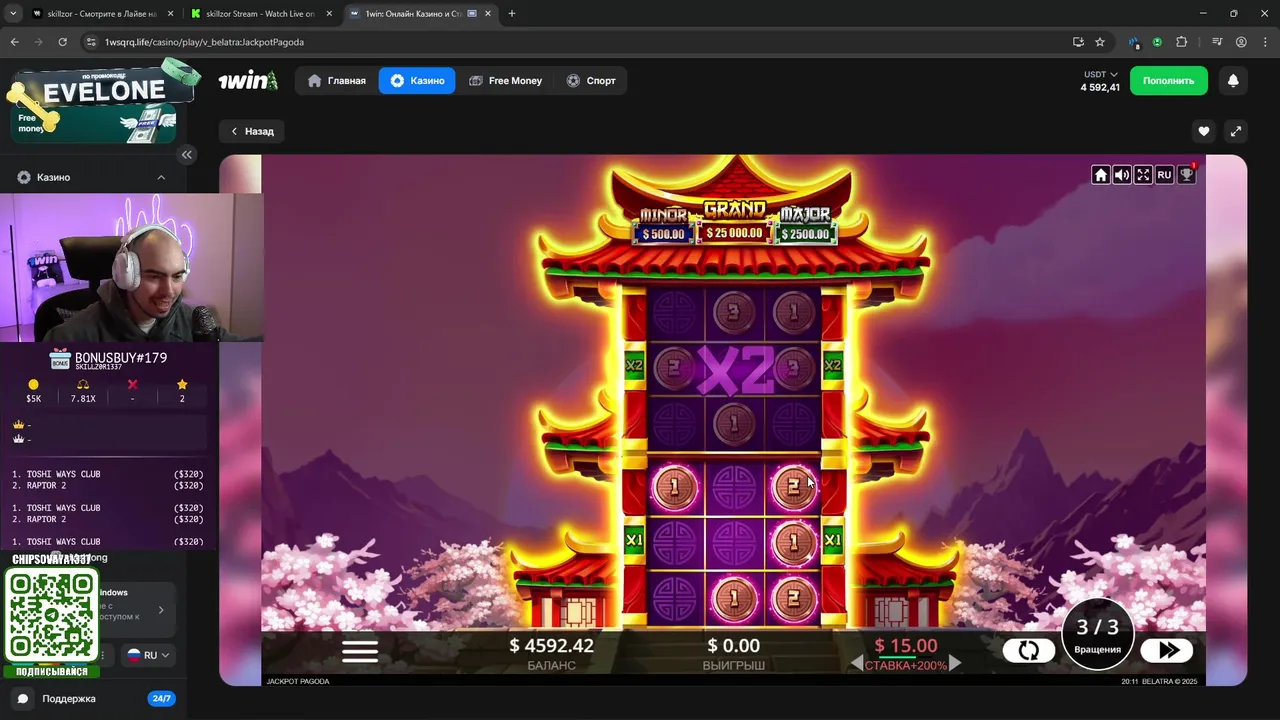
Task: Click the webcam stream overlay
Action: (131, 268)
